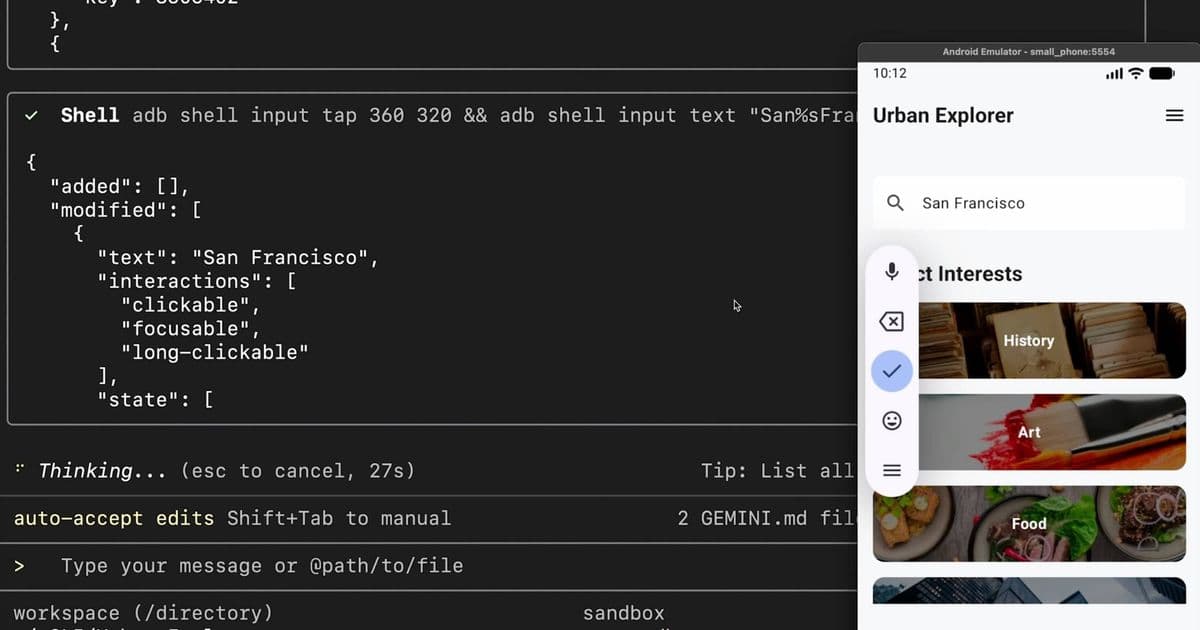1200x630 pixels.
Task: Open the Urban Explorer navigation menu
Action: point(1173,115)
